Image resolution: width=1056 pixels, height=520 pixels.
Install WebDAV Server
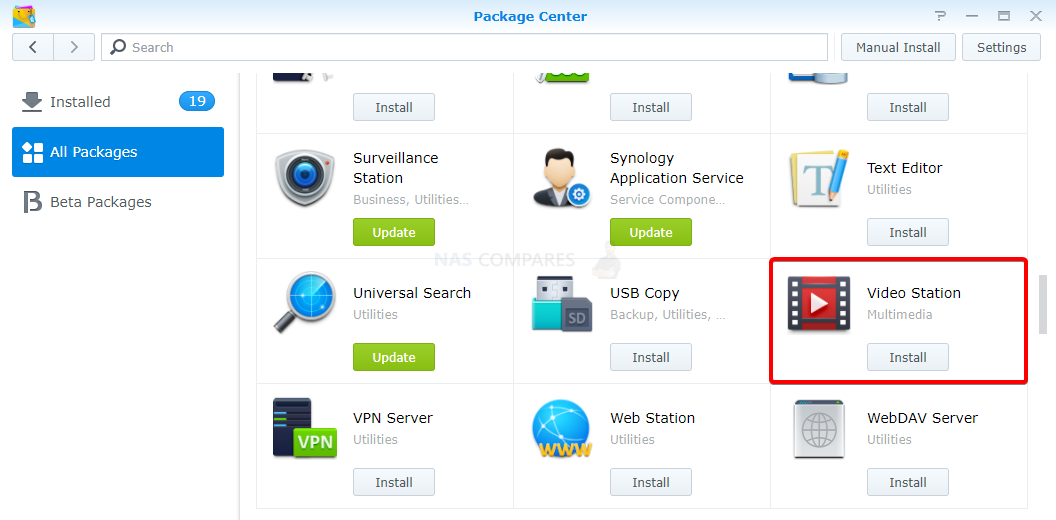pyautogui.click(x=908, y=482)
